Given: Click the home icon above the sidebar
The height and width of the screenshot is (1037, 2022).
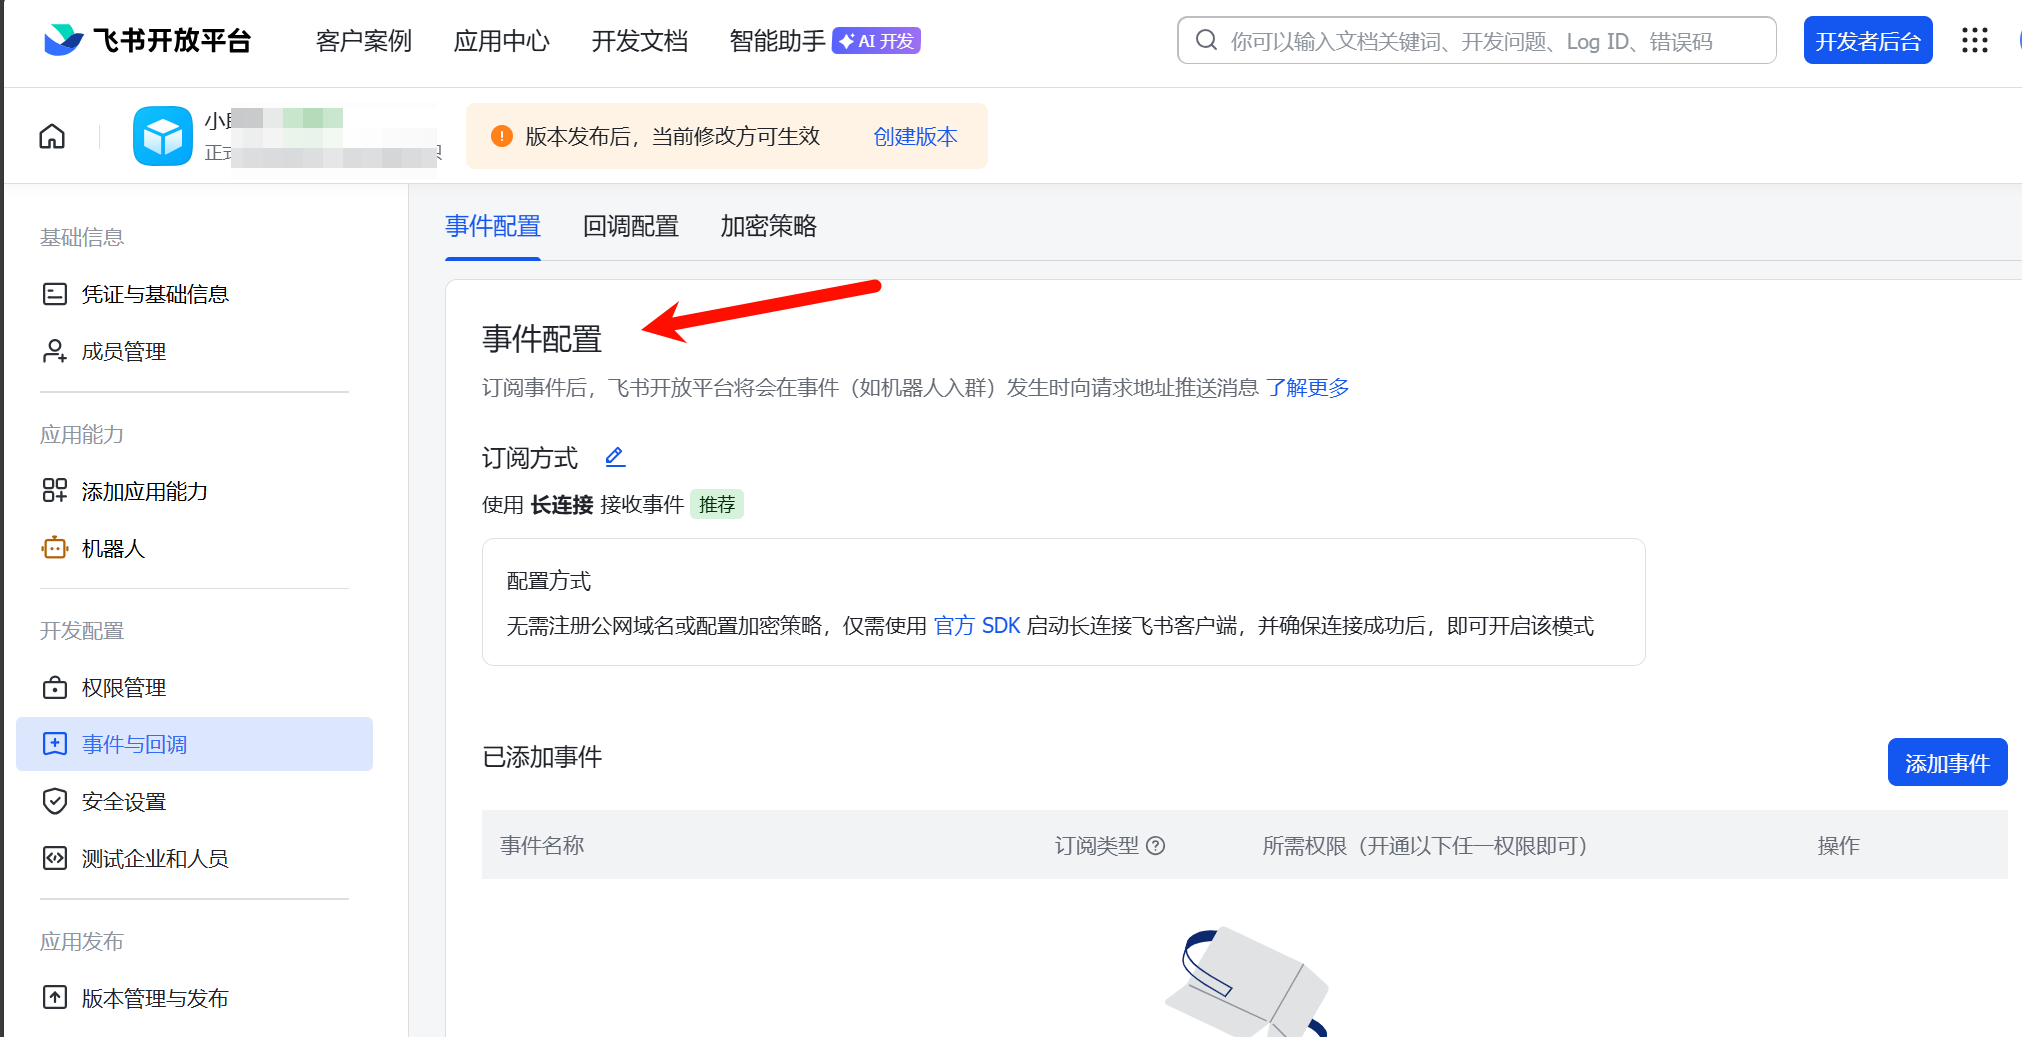Looking at the screenshot, I should pyautogui.click(x=51, y=136).
